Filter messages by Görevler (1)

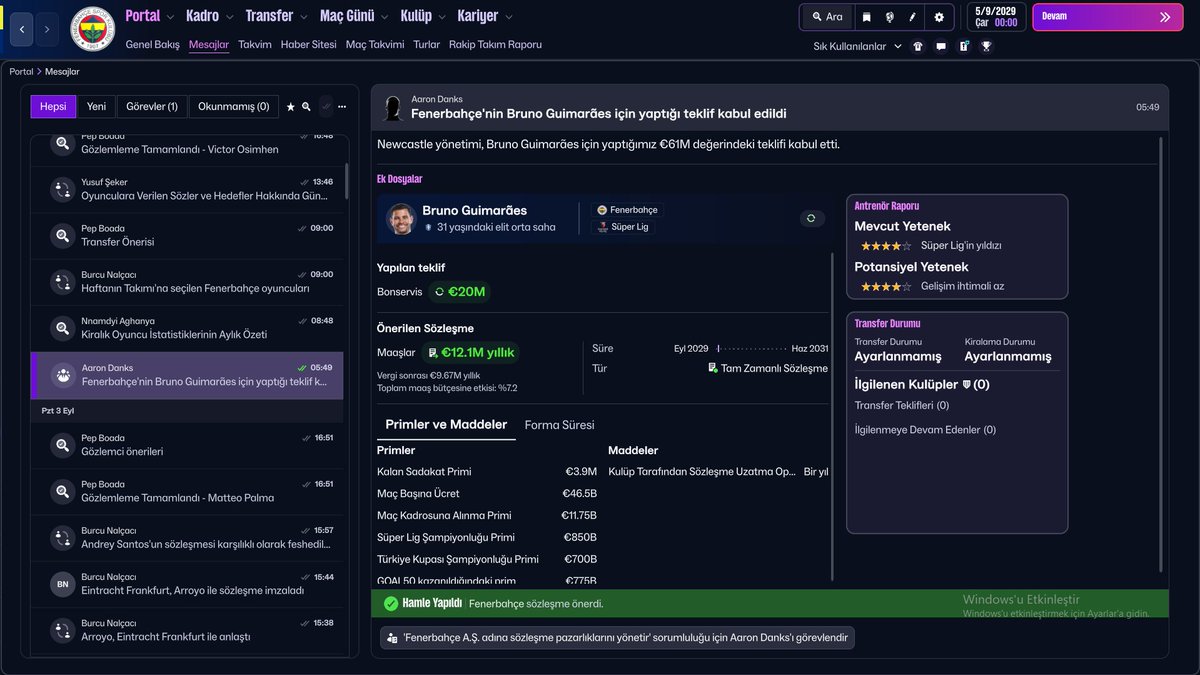tap(152, 107)
